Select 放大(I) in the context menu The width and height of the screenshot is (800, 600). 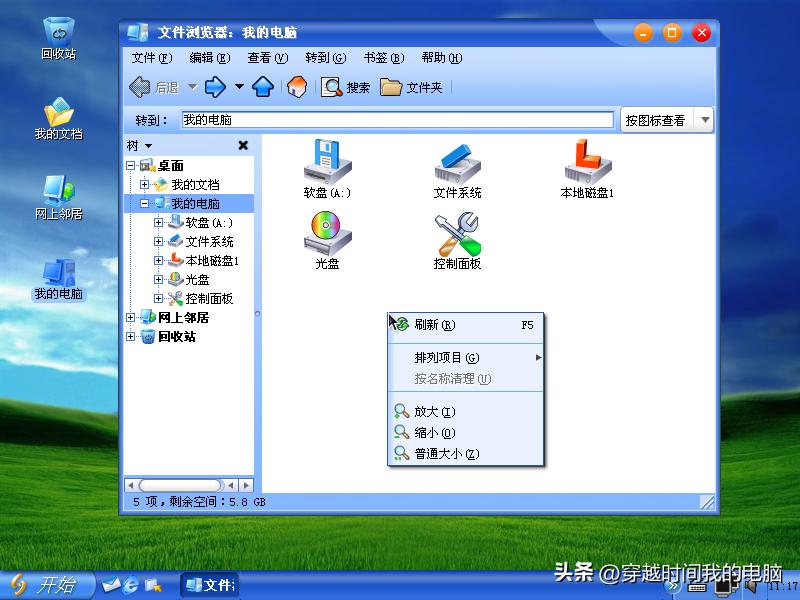point(430,411)
